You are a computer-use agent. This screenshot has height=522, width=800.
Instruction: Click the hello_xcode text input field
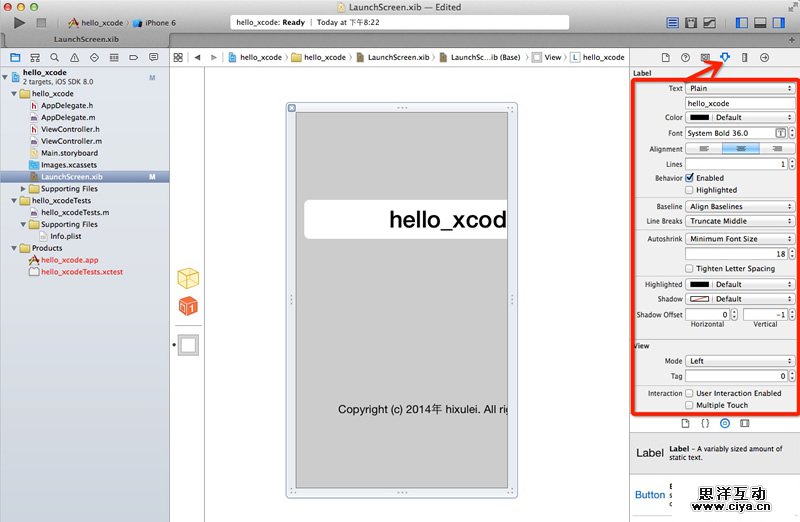pyautogui.click(x=740, y=103)
